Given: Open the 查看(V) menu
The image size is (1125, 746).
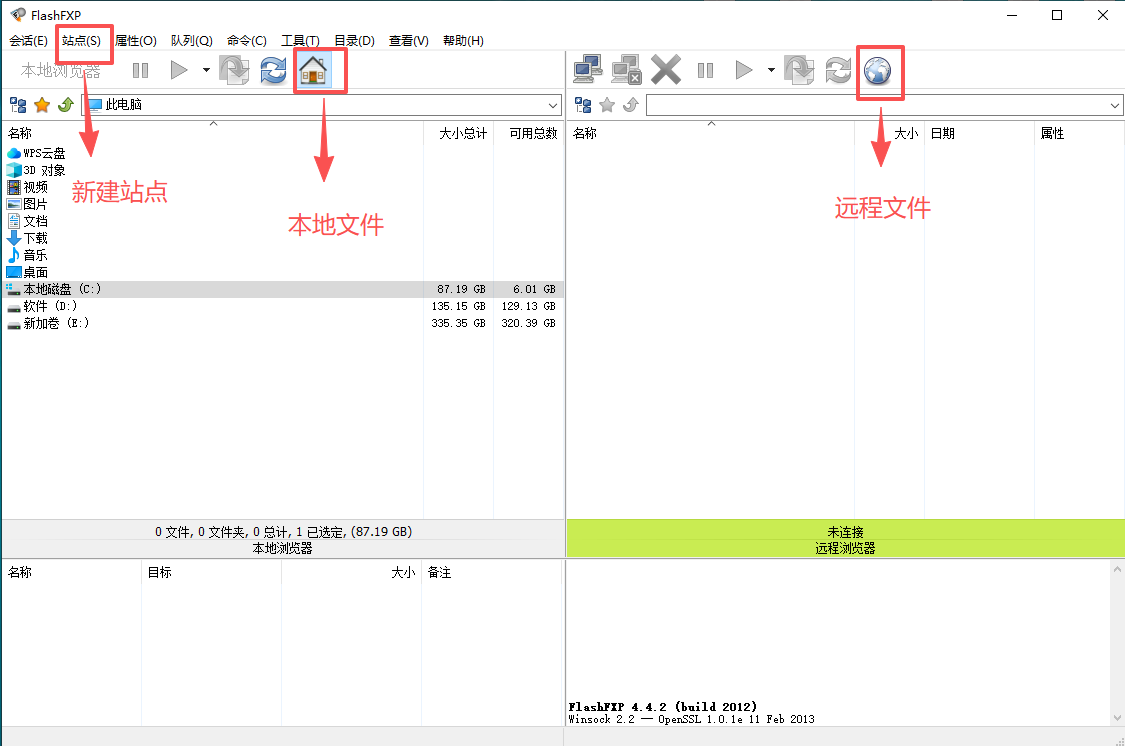Looking at the screenshot, I should tap(408, 41).
